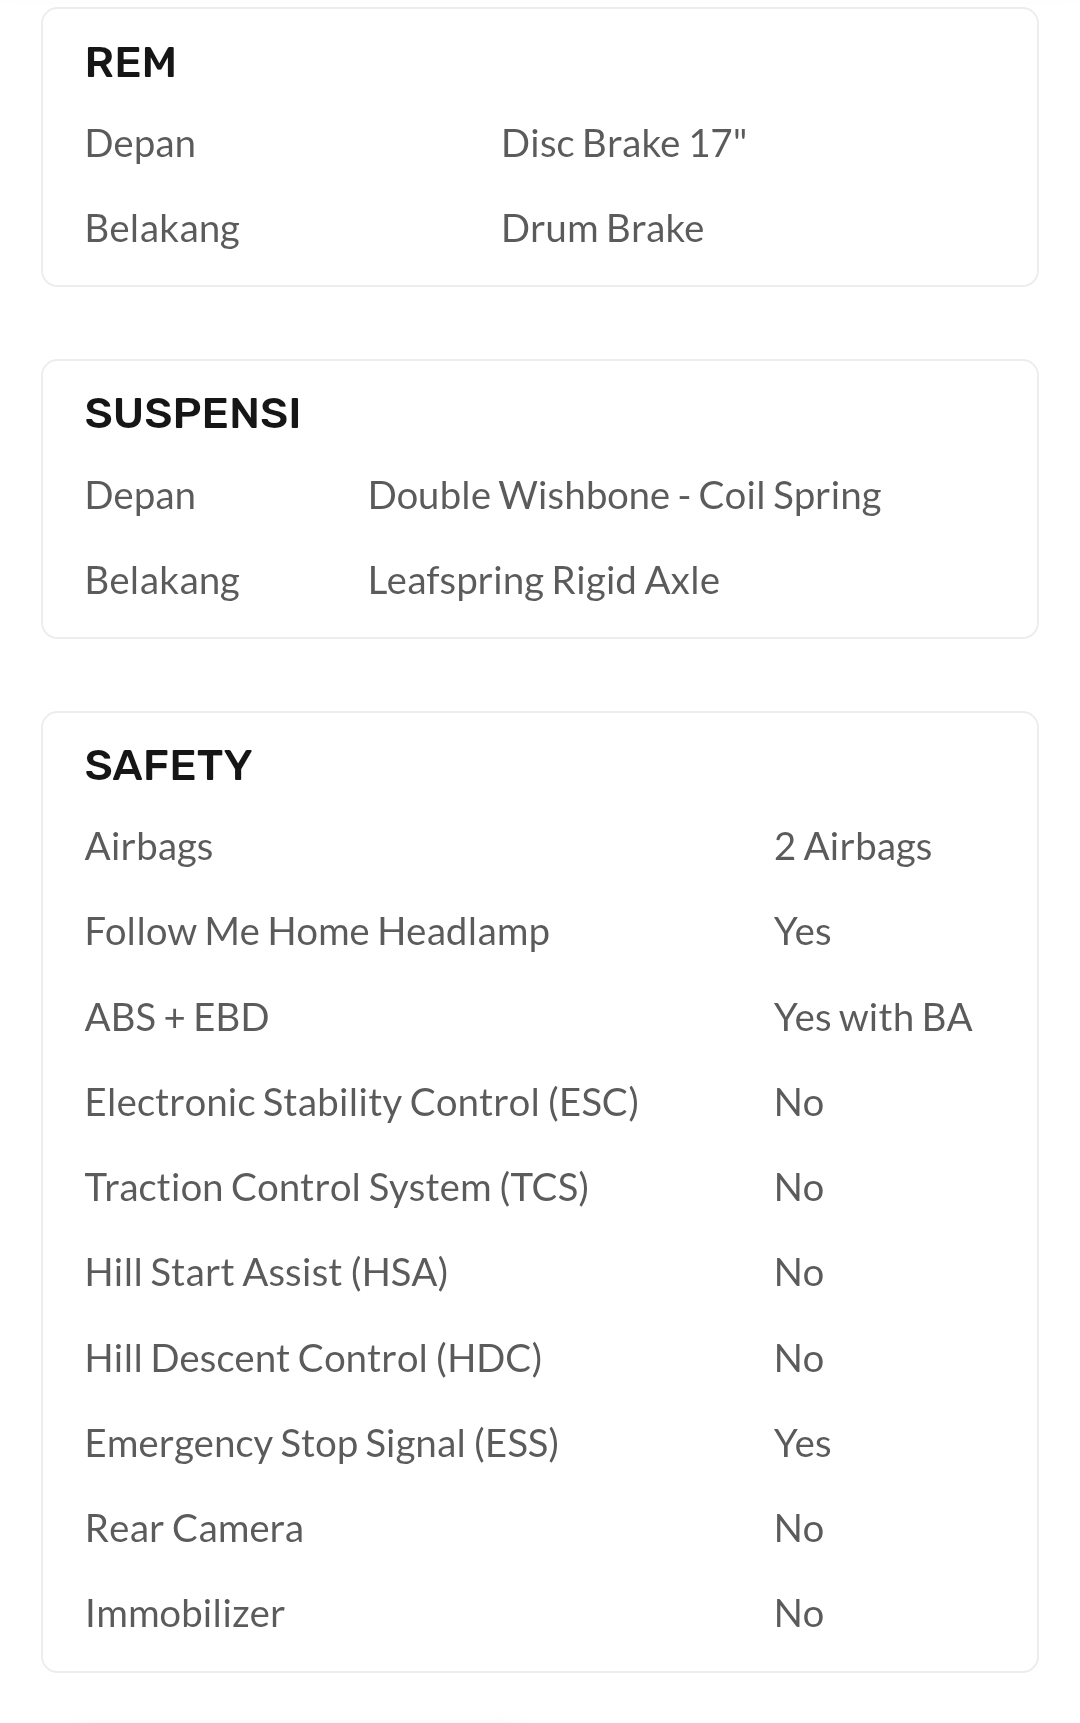This screenshot has height=1723, width=1080.
Task: Tap Electronic Stability Control (ESC) row label
Action: [361, 1103]
